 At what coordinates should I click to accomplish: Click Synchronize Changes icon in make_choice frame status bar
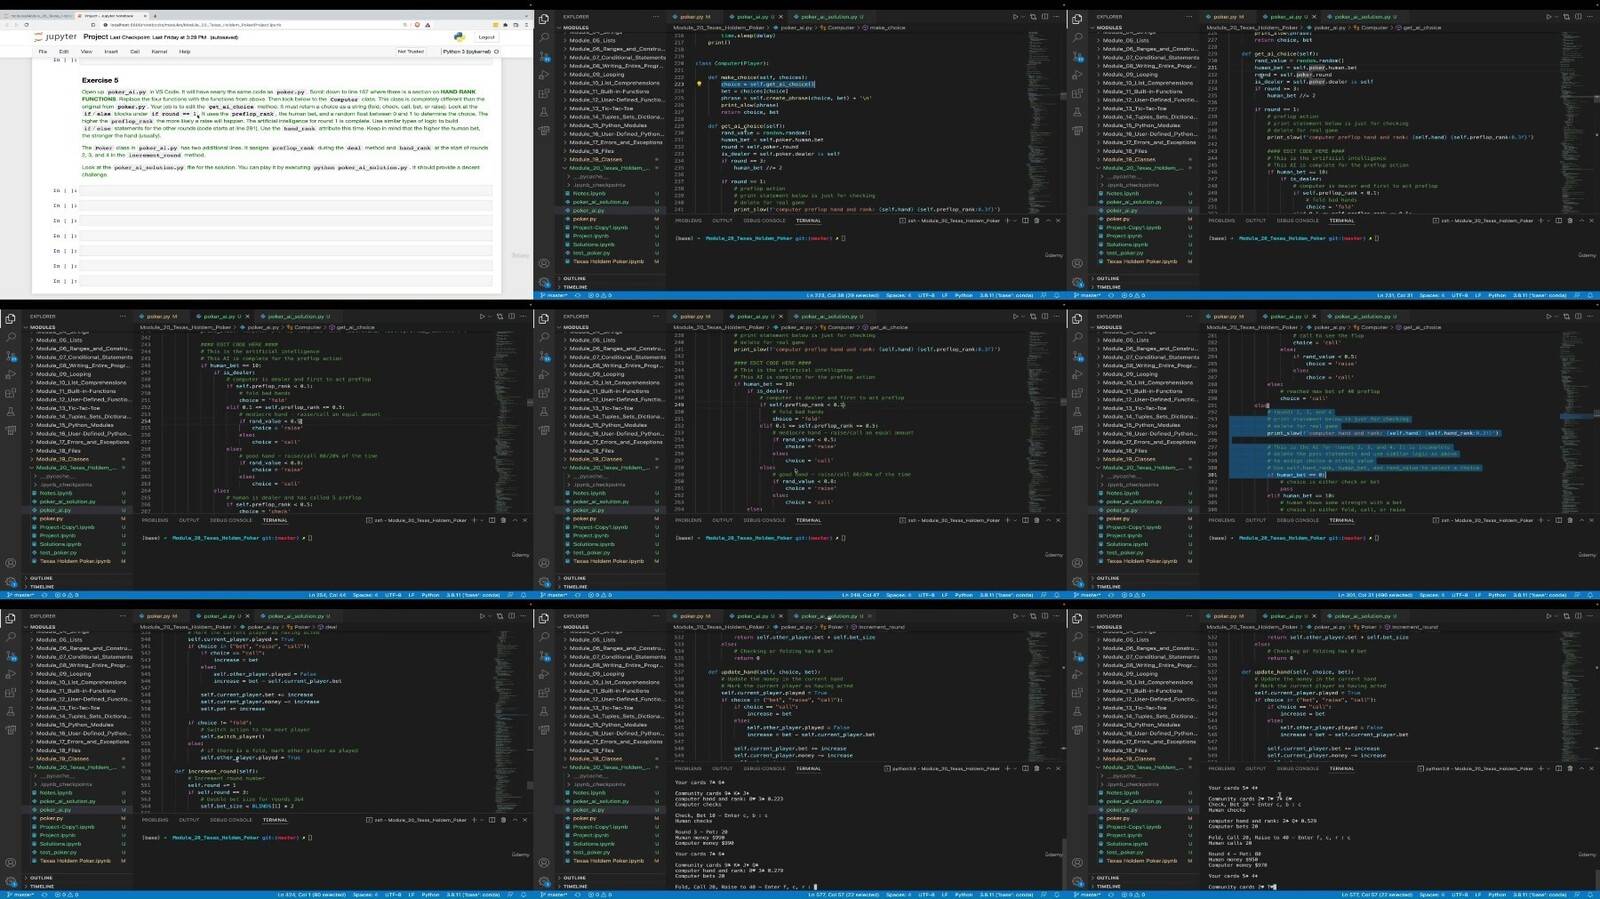pos(576,295)
